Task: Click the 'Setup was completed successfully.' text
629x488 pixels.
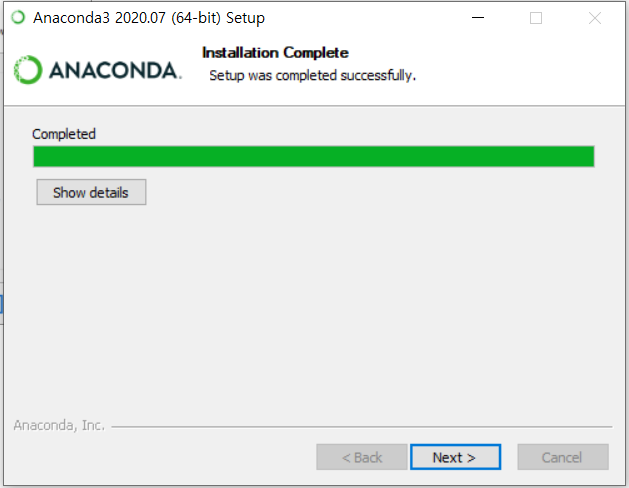Action: (x=312, y=75)
